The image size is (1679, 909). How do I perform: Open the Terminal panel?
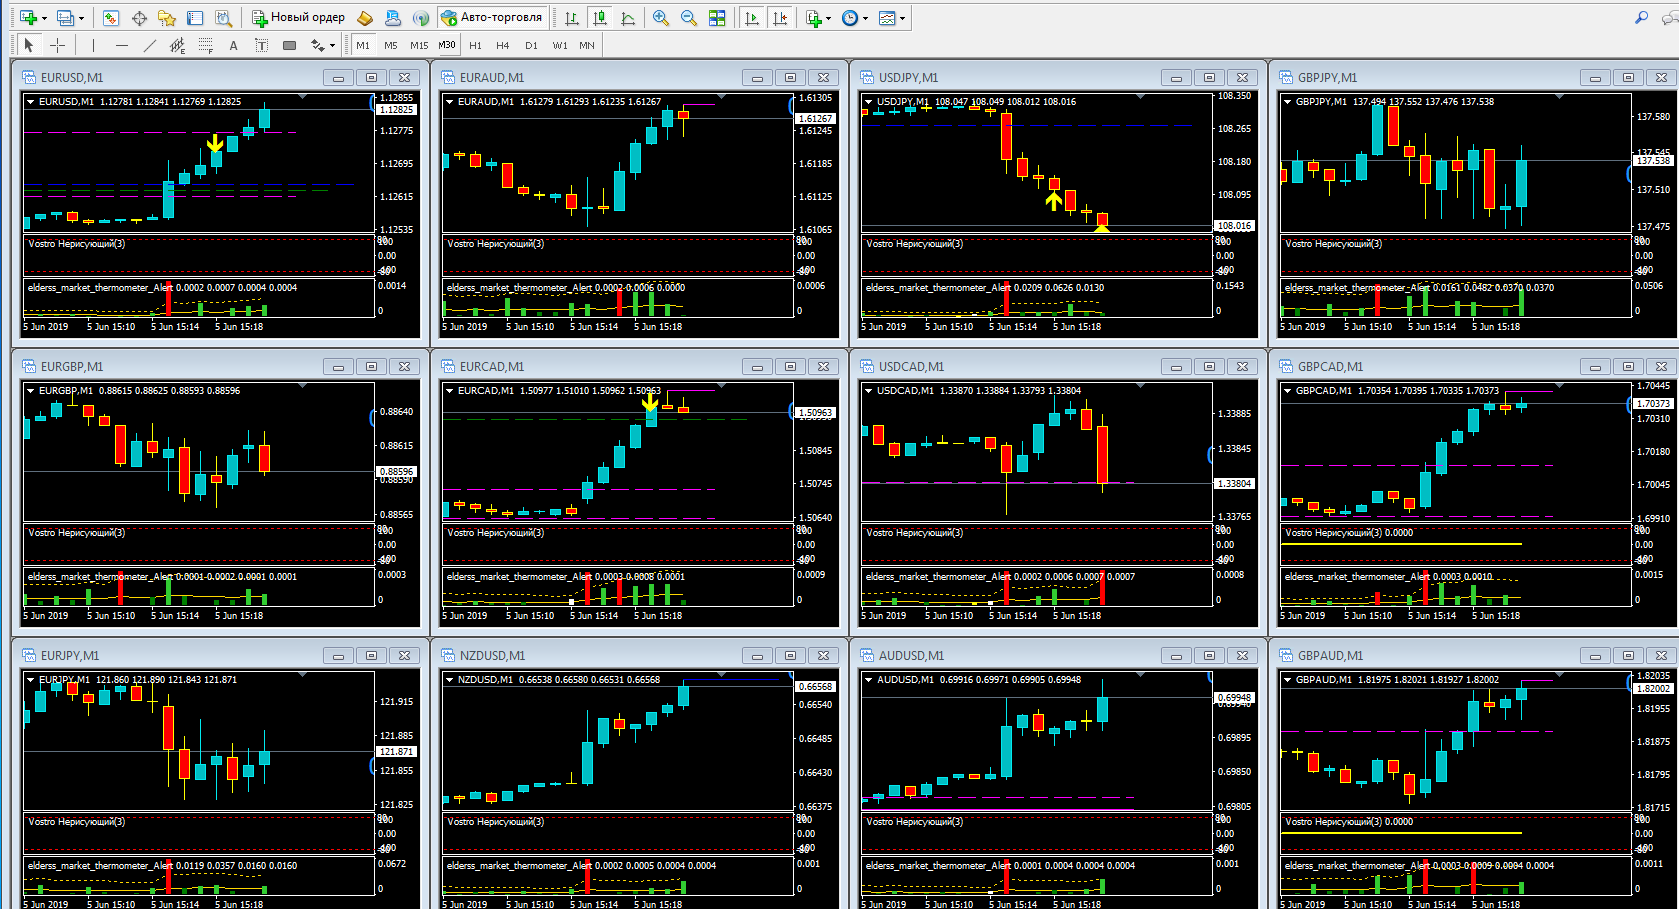click(195, 17)
